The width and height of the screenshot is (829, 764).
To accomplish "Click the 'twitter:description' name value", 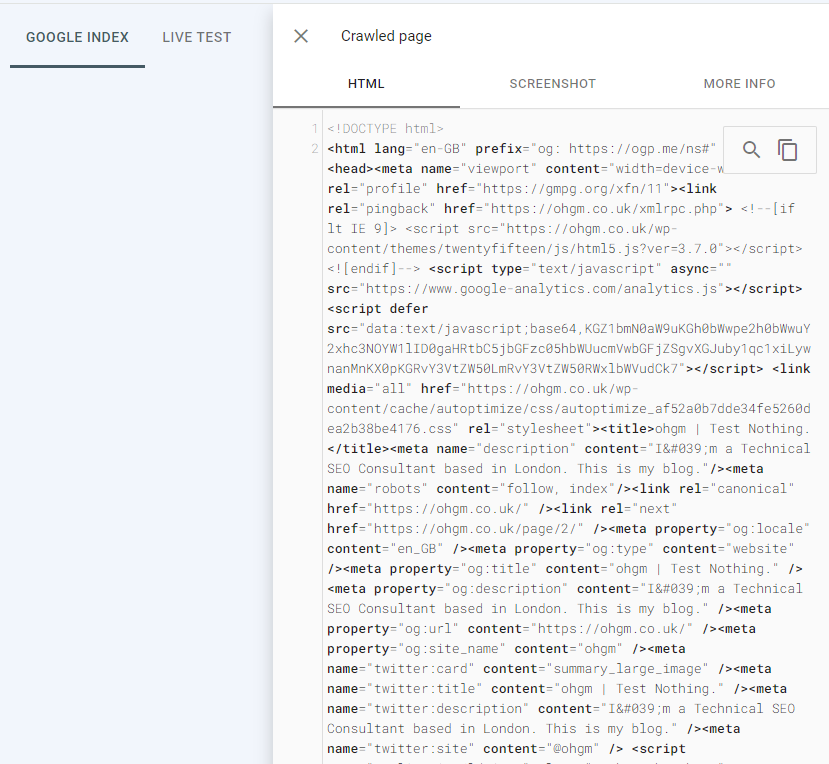I will click(448, 709).
